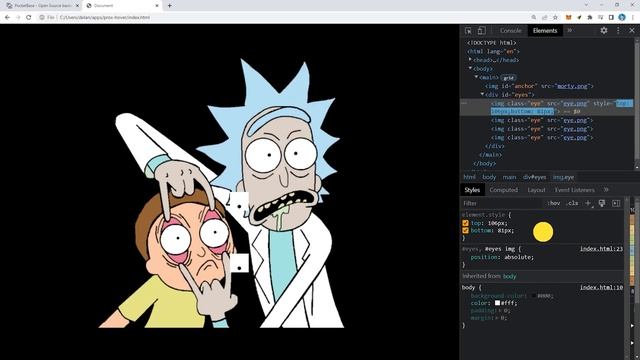Open the Layout pane tab

click(x=536, y=190)
